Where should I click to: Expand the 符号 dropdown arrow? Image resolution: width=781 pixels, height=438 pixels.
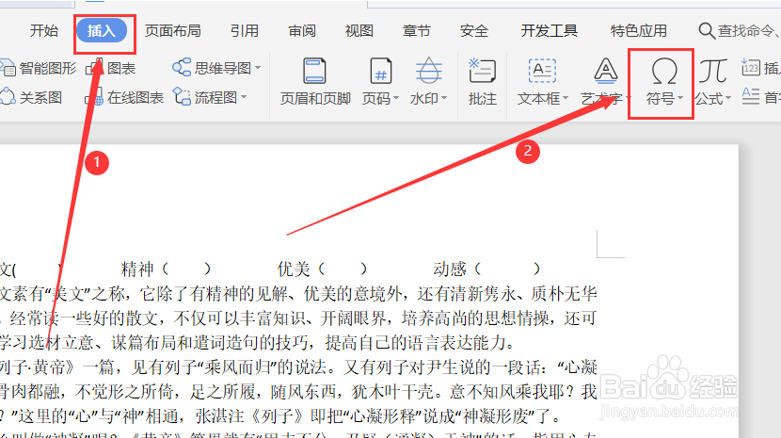(x=680, y=99)
